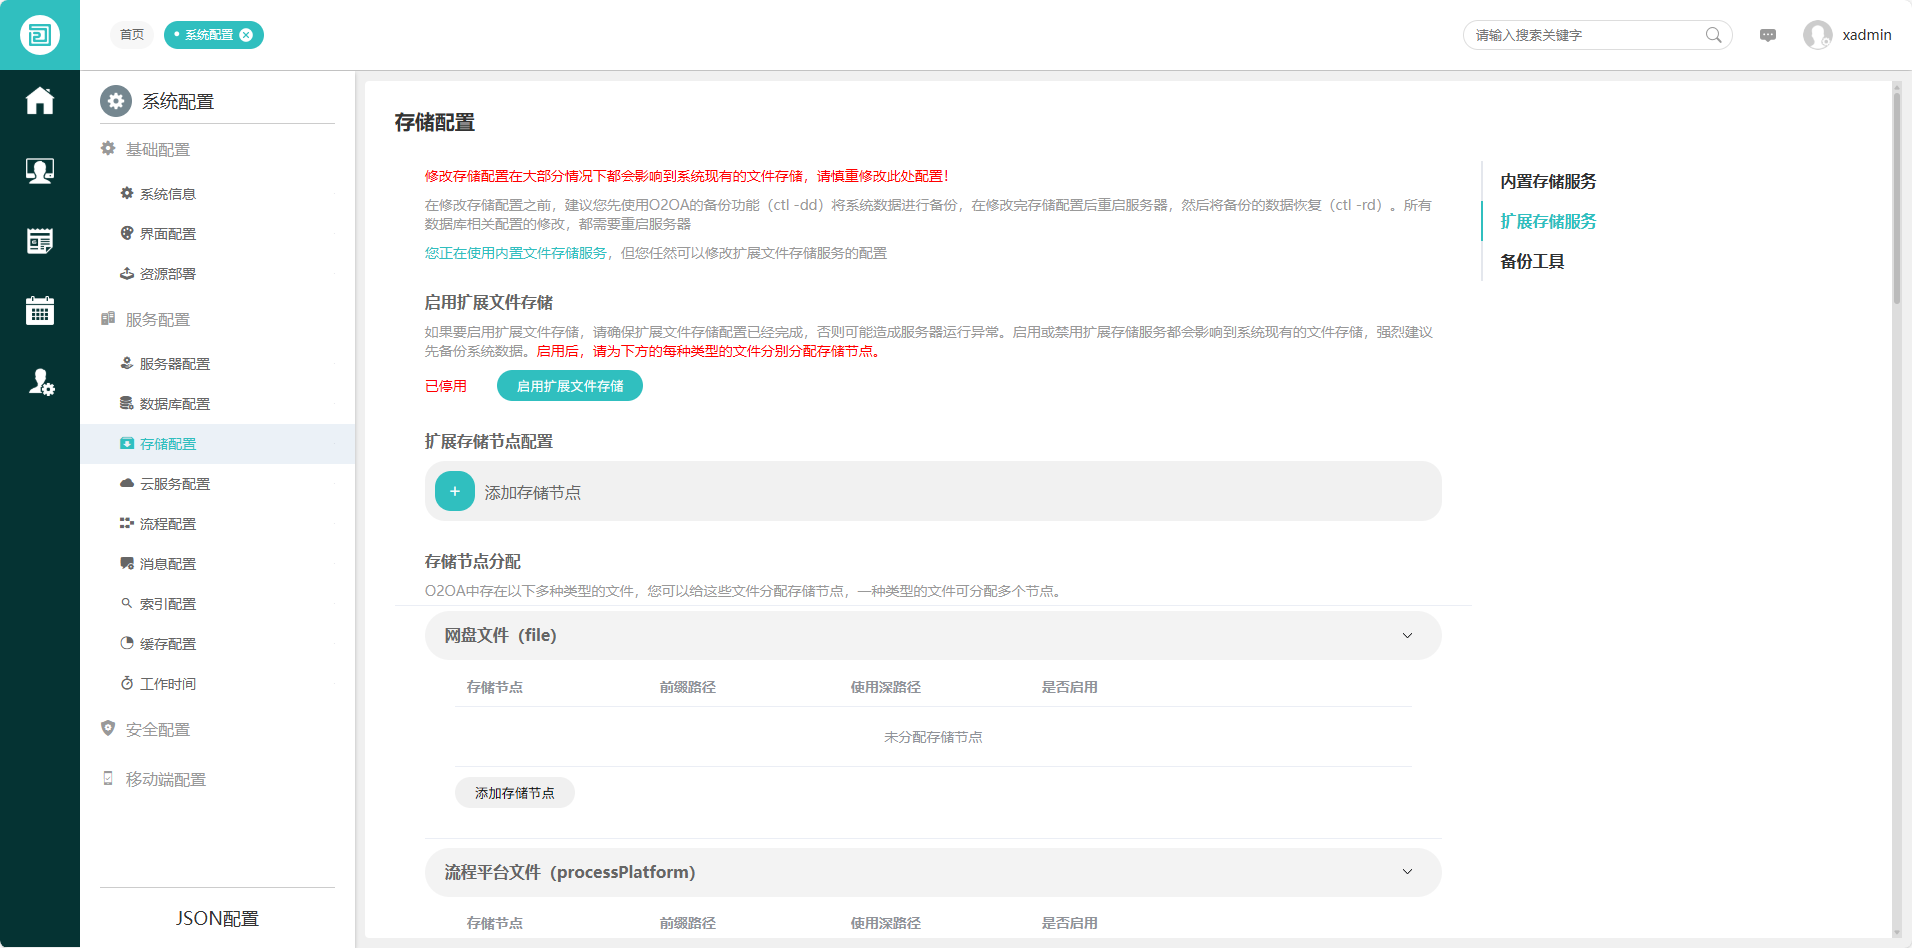Click 是否启用 column header under 网盘文件
Screen dimensions: 1912x948
(x=1070, y=687)
